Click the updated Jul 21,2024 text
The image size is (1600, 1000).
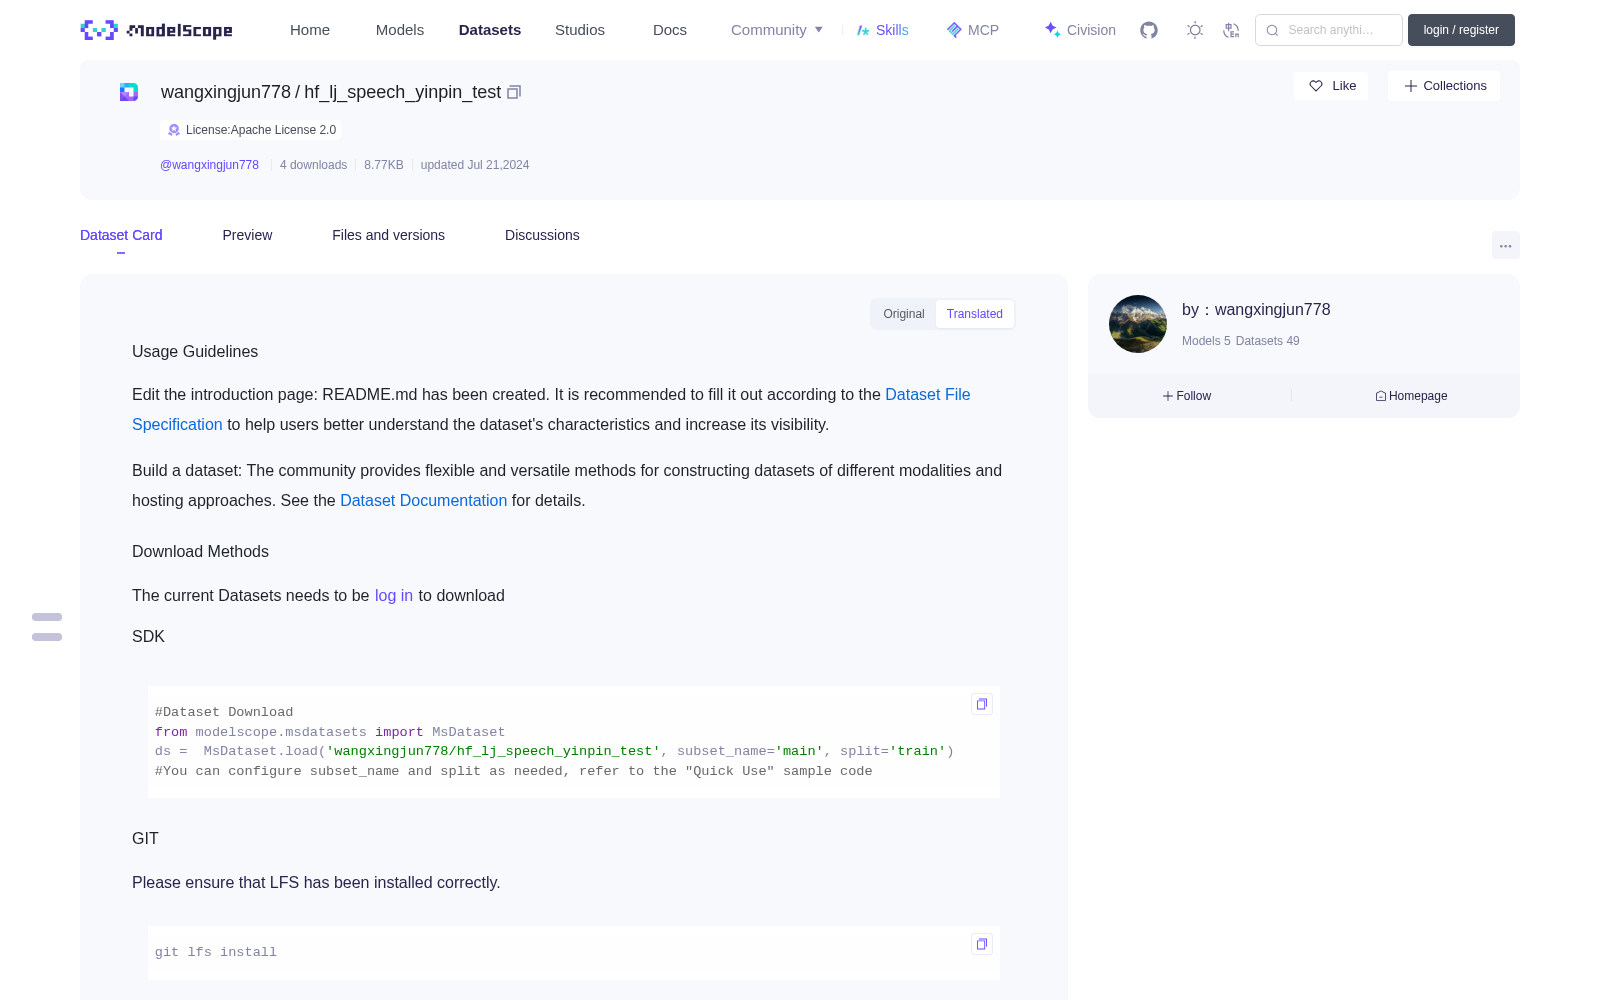(x=475, y=165)
